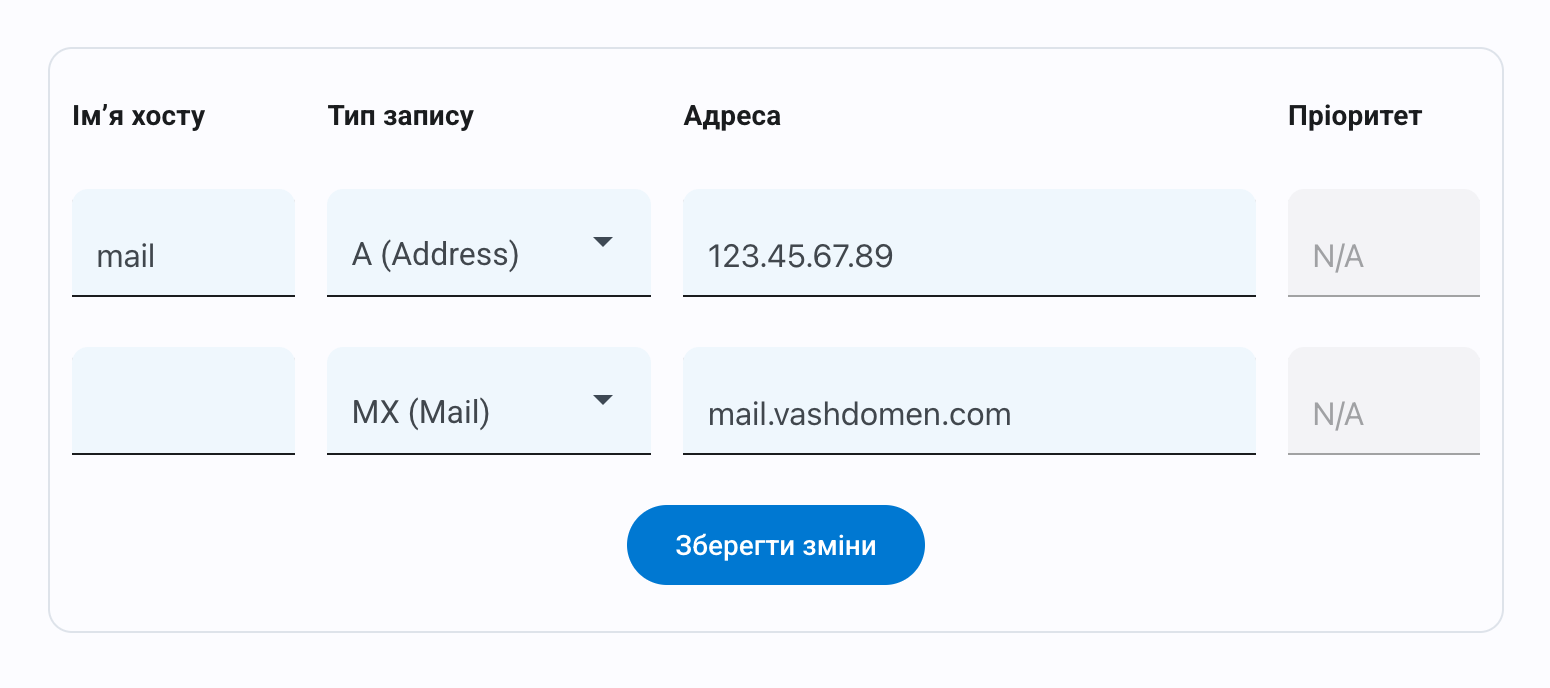Choose the record type selector showing 'A (Address)'
The height and width of the screenshot is (688, 1550).
point(489,241)
